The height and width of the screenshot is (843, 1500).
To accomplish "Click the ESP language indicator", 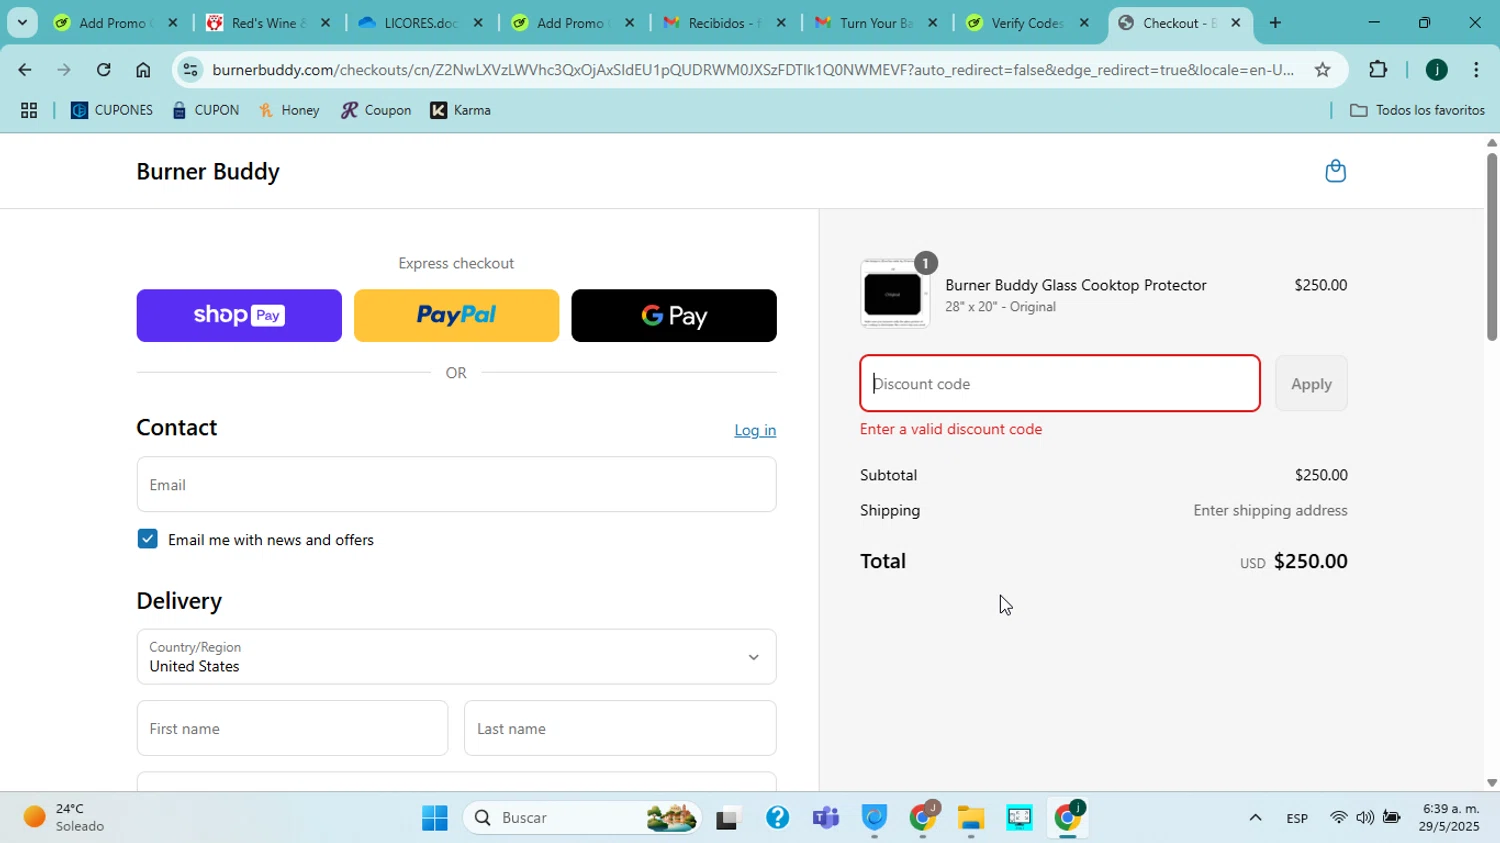I will pos(1297,818).
